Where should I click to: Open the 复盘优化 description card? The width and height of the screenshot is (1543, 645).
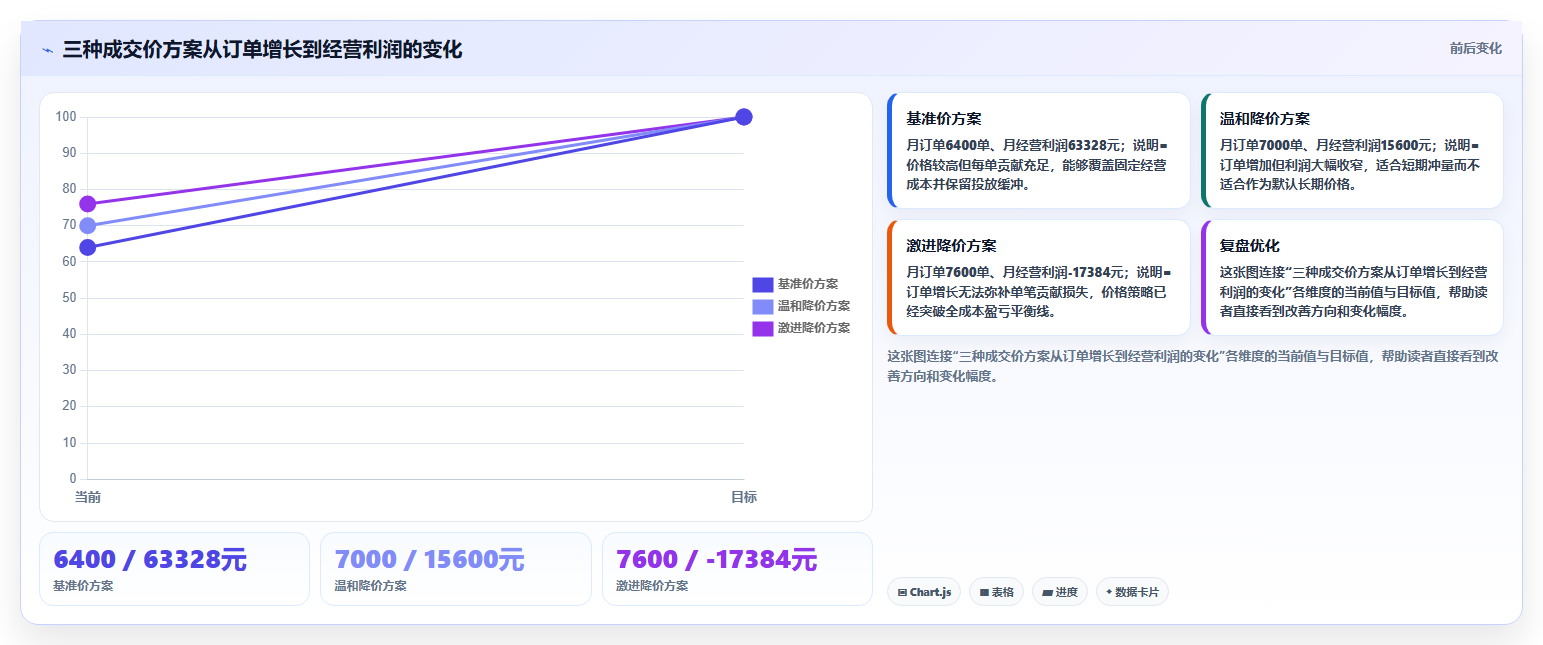pos(1352,277)
